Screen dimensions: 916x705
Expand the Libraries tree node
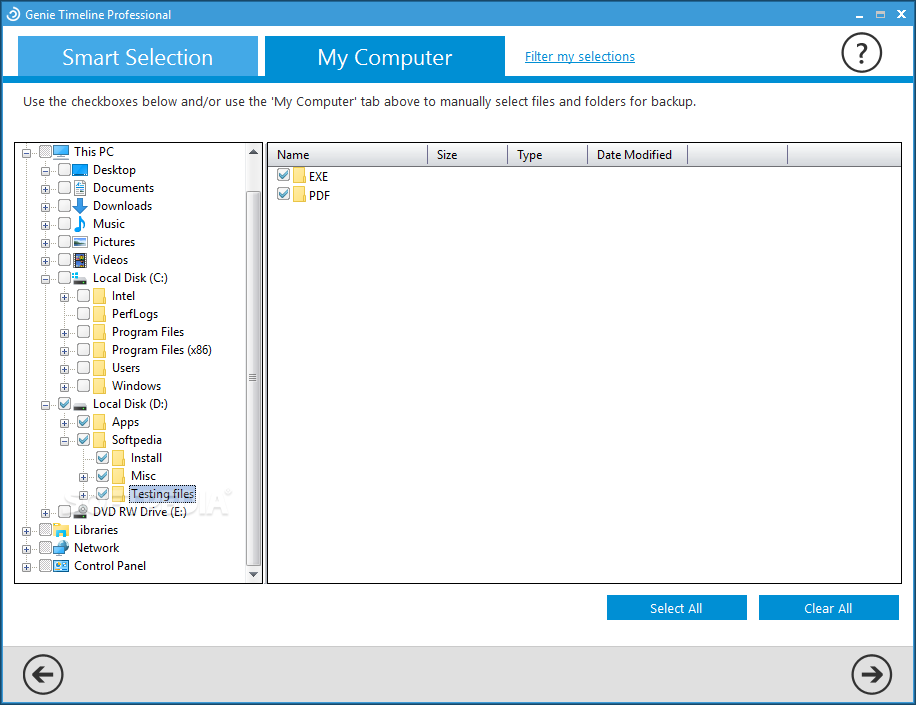pyautogui.click(x=26, y=532)
